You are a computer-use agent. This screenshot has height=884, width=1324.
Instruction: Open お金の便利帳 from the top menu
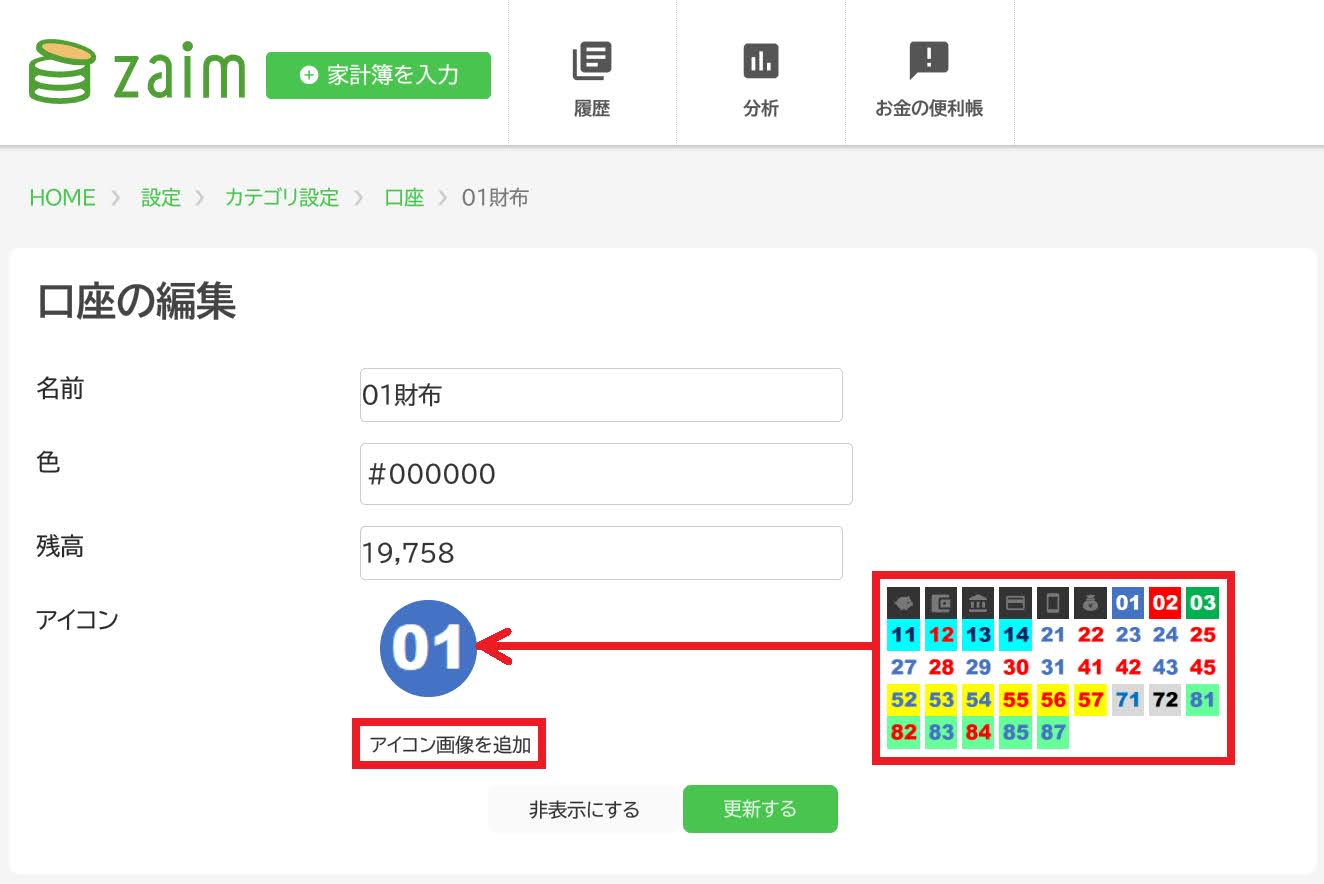click(929, 80)
